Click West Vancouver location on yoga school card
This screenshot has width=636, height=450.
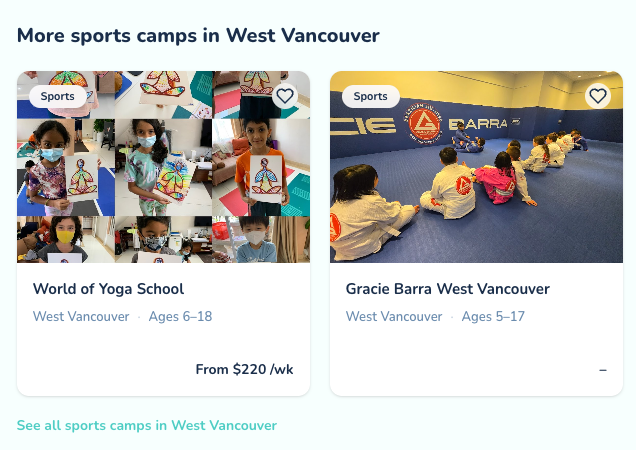[x=81, y=316]
